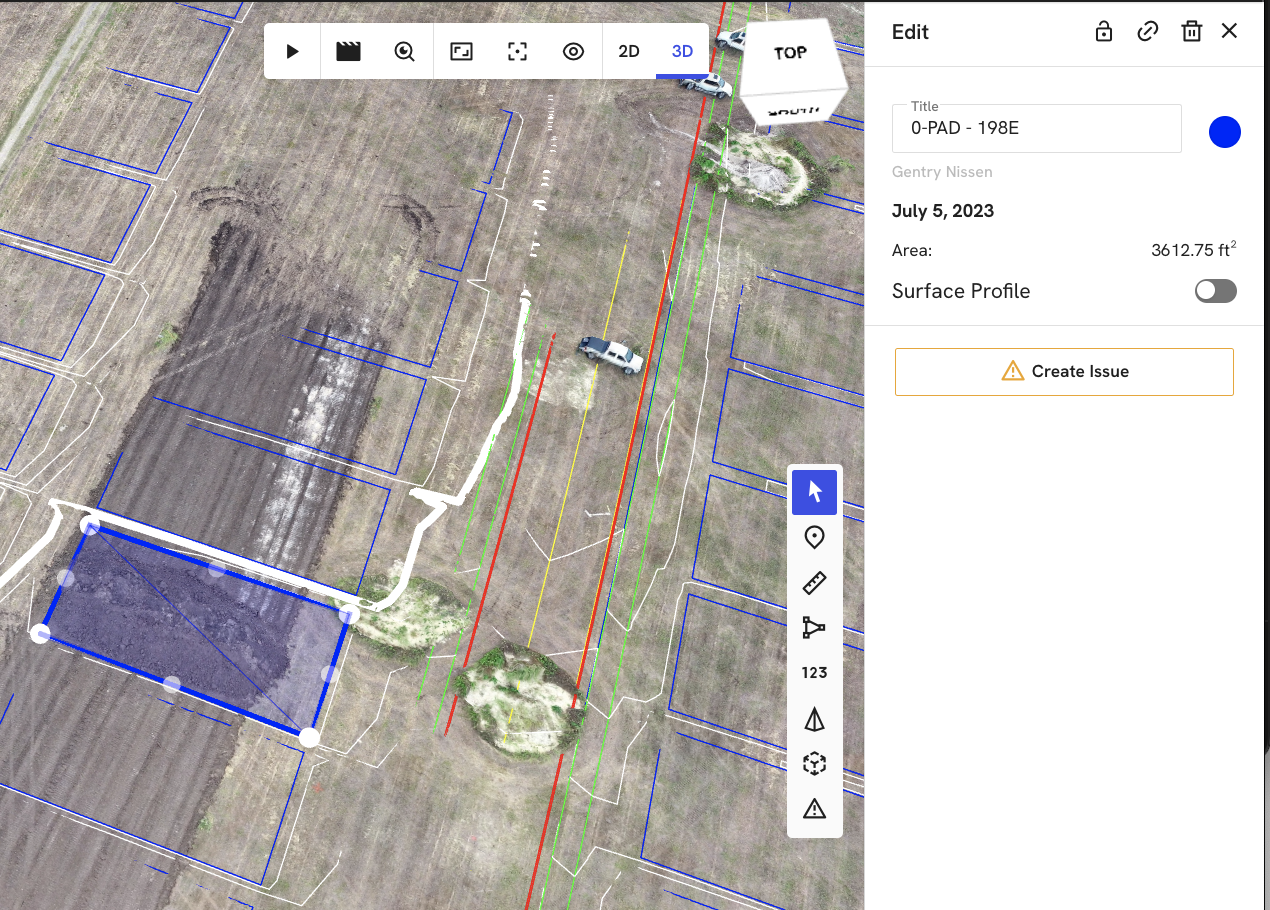1270x910 pixels.
Task: Toggle layer visibility with the eye icon
Action: point(573,51)
